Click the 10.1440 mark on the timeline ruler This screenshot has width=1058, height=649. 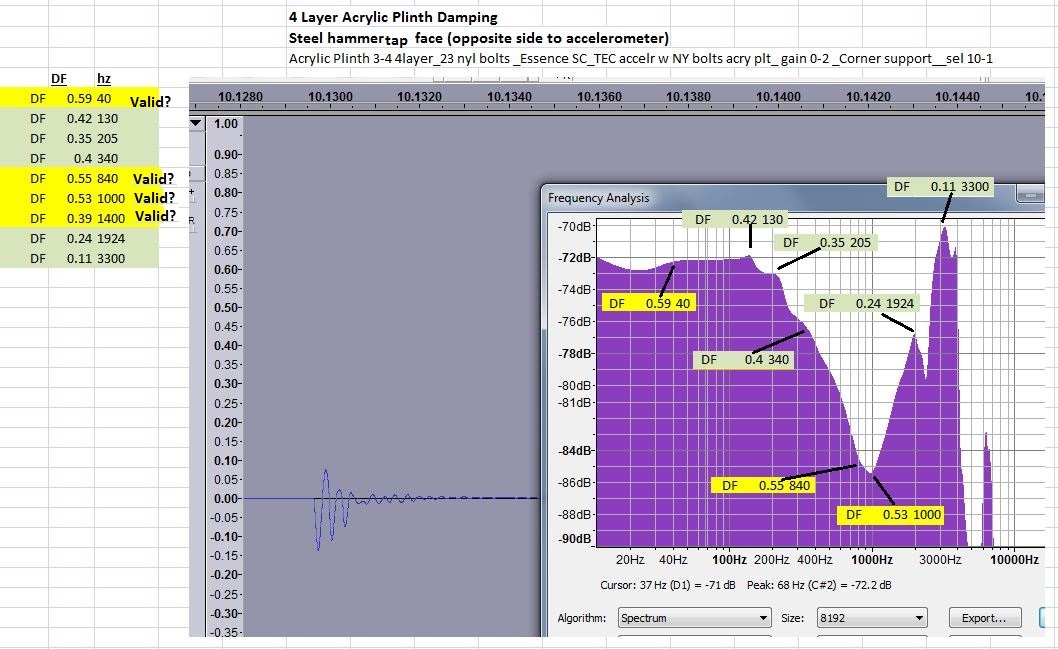pyautogui.click(x=957, y=96)
